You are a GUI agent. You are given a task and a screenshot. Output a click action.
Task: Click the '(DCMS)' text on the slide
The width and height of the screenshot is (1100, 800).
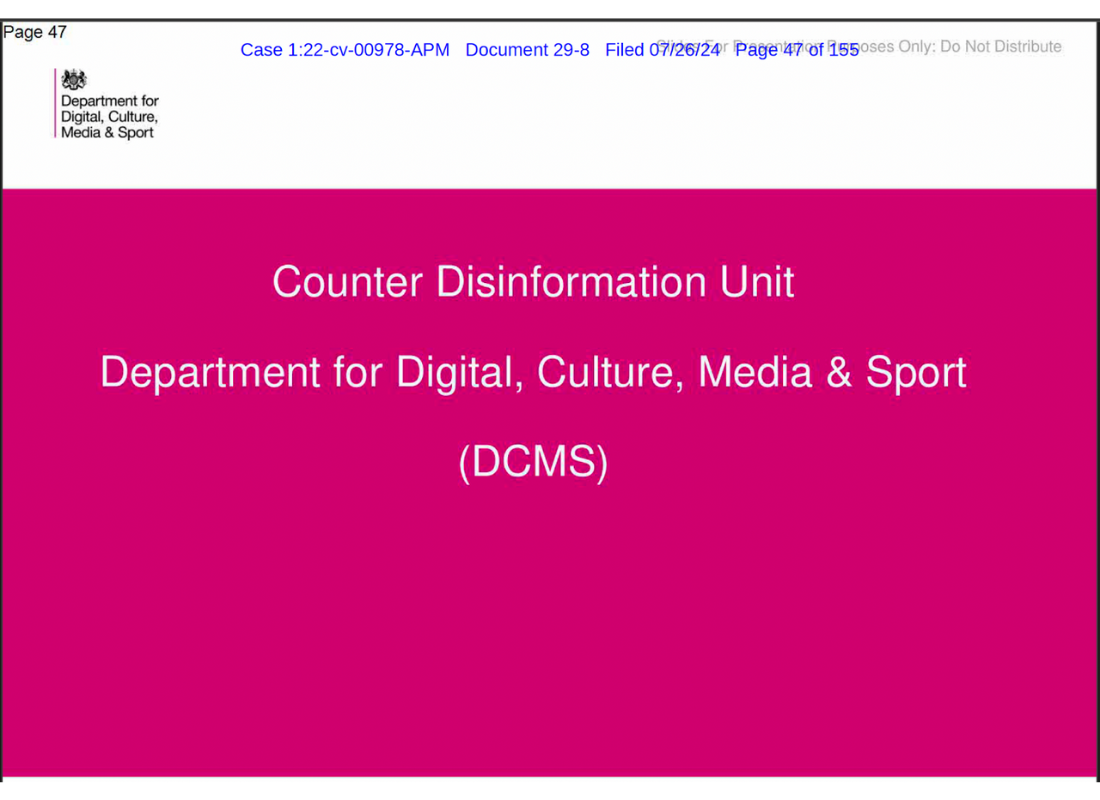pos(533,461)
